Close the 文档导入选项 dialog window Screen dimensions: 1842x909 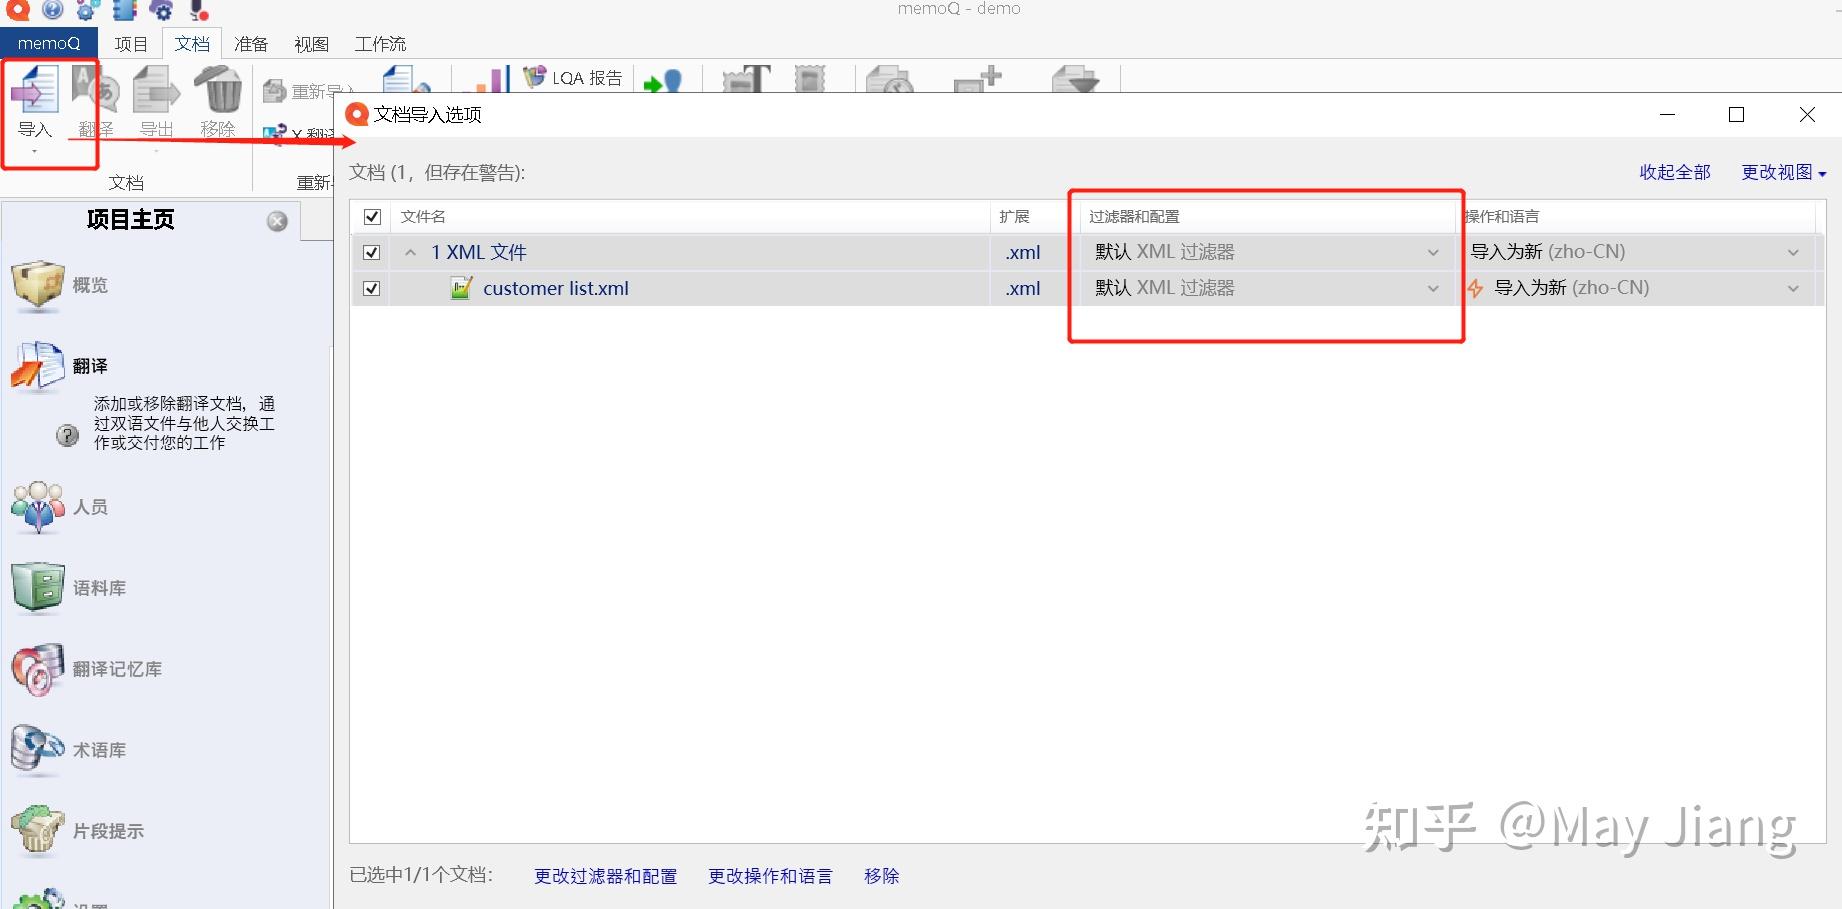coord(1807,115)
